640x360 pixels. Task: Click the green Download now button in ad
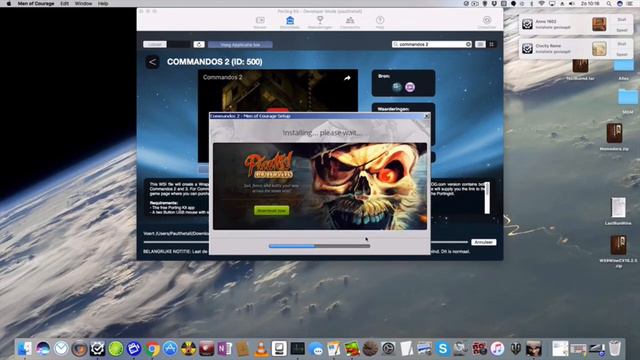[271, 211]
